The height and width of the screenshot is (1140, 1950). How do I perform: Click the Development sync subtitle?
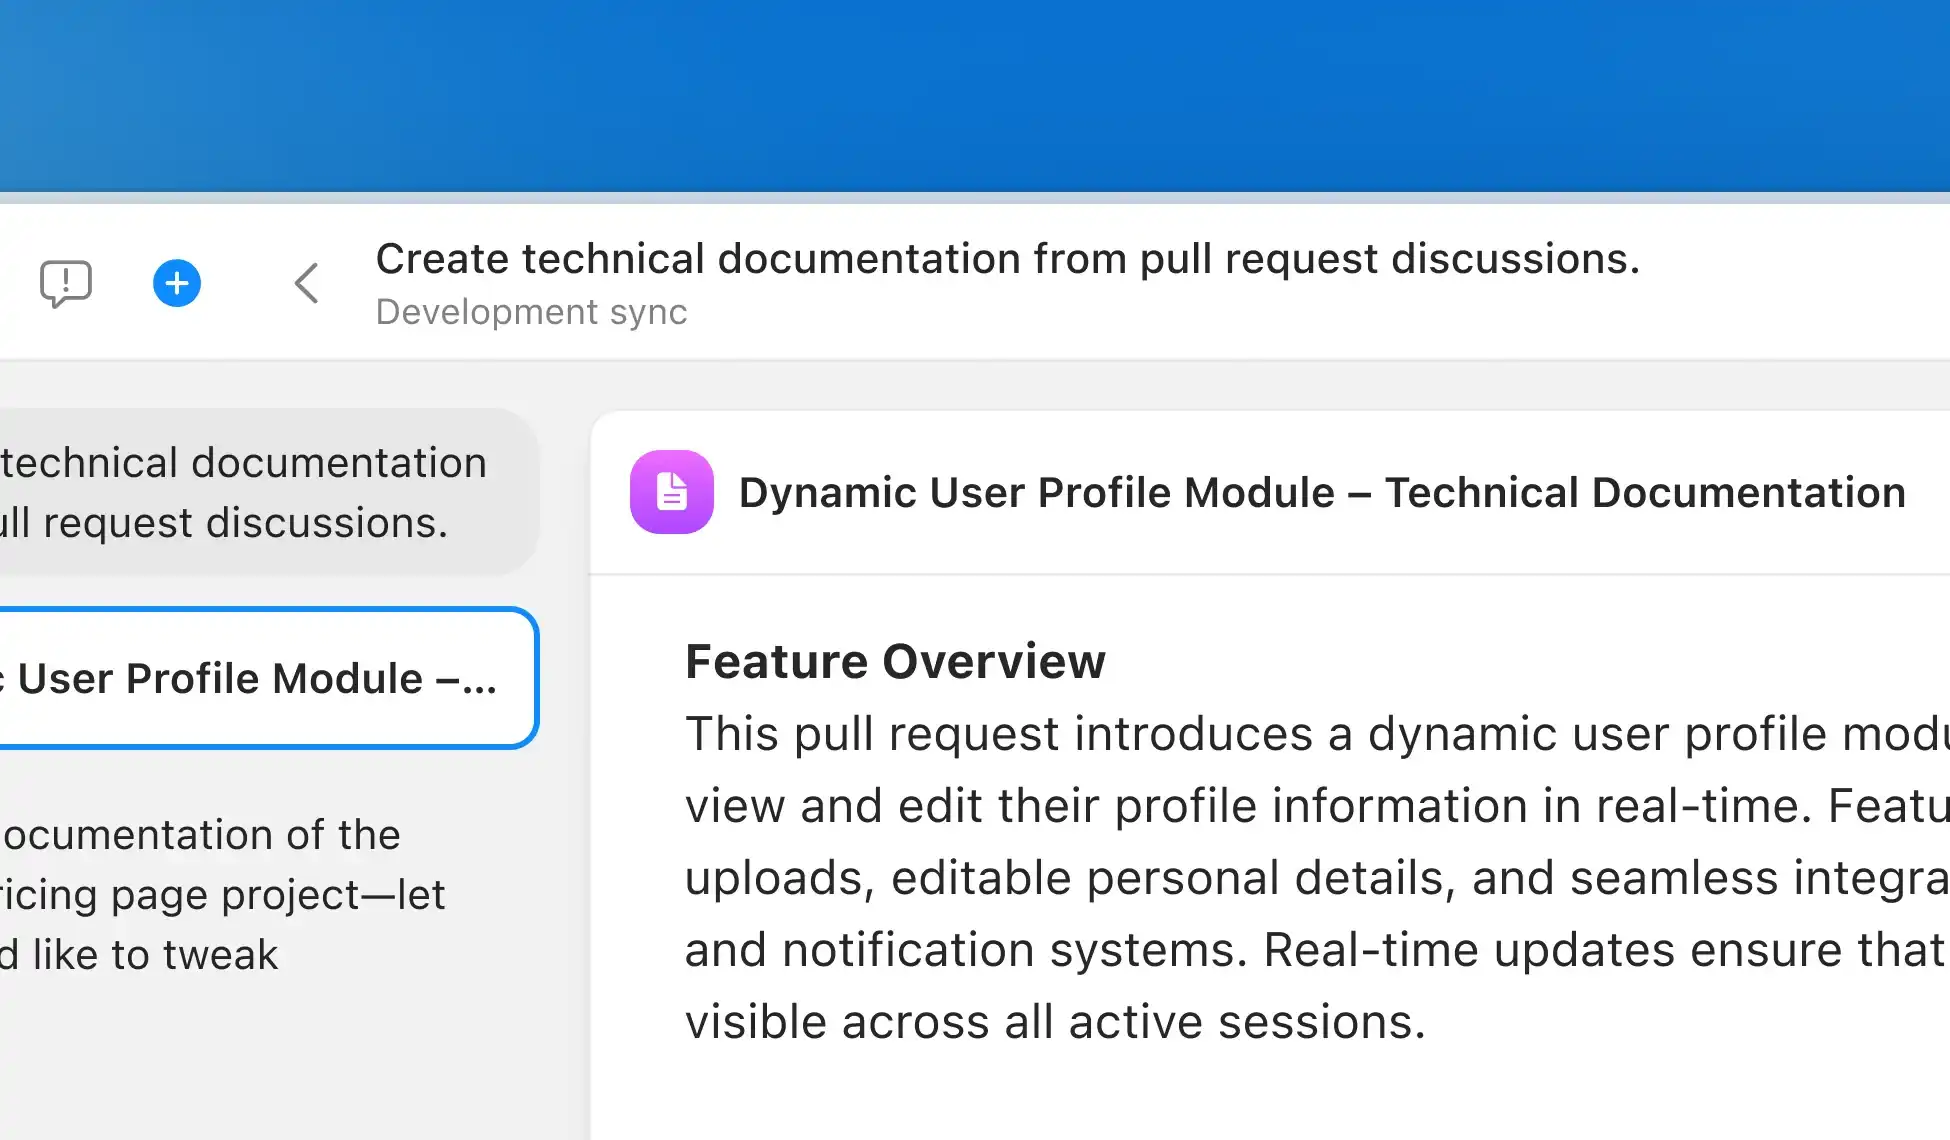tap(531, 312)
